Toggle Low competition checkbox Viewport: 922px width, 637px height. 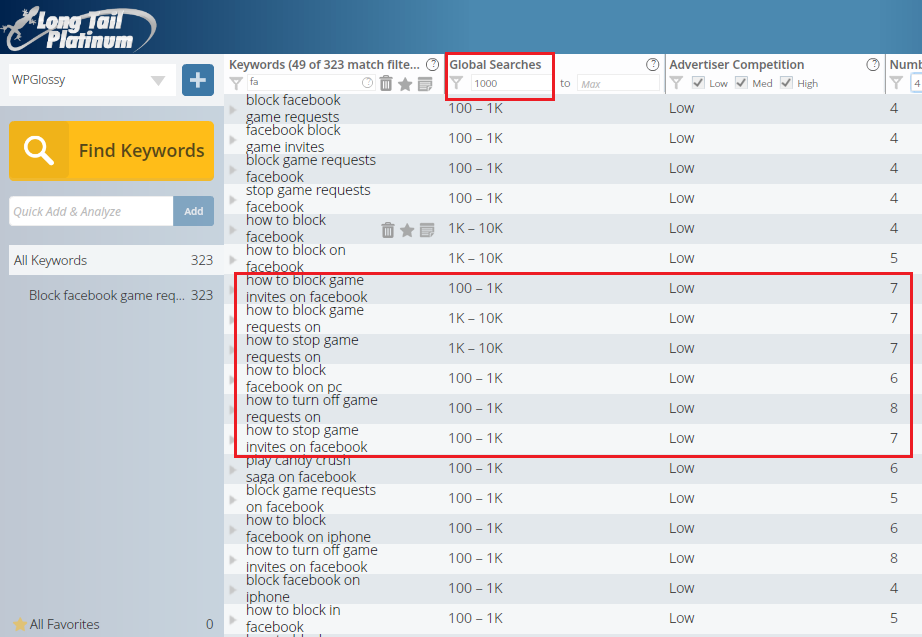(x=698, y=82)
